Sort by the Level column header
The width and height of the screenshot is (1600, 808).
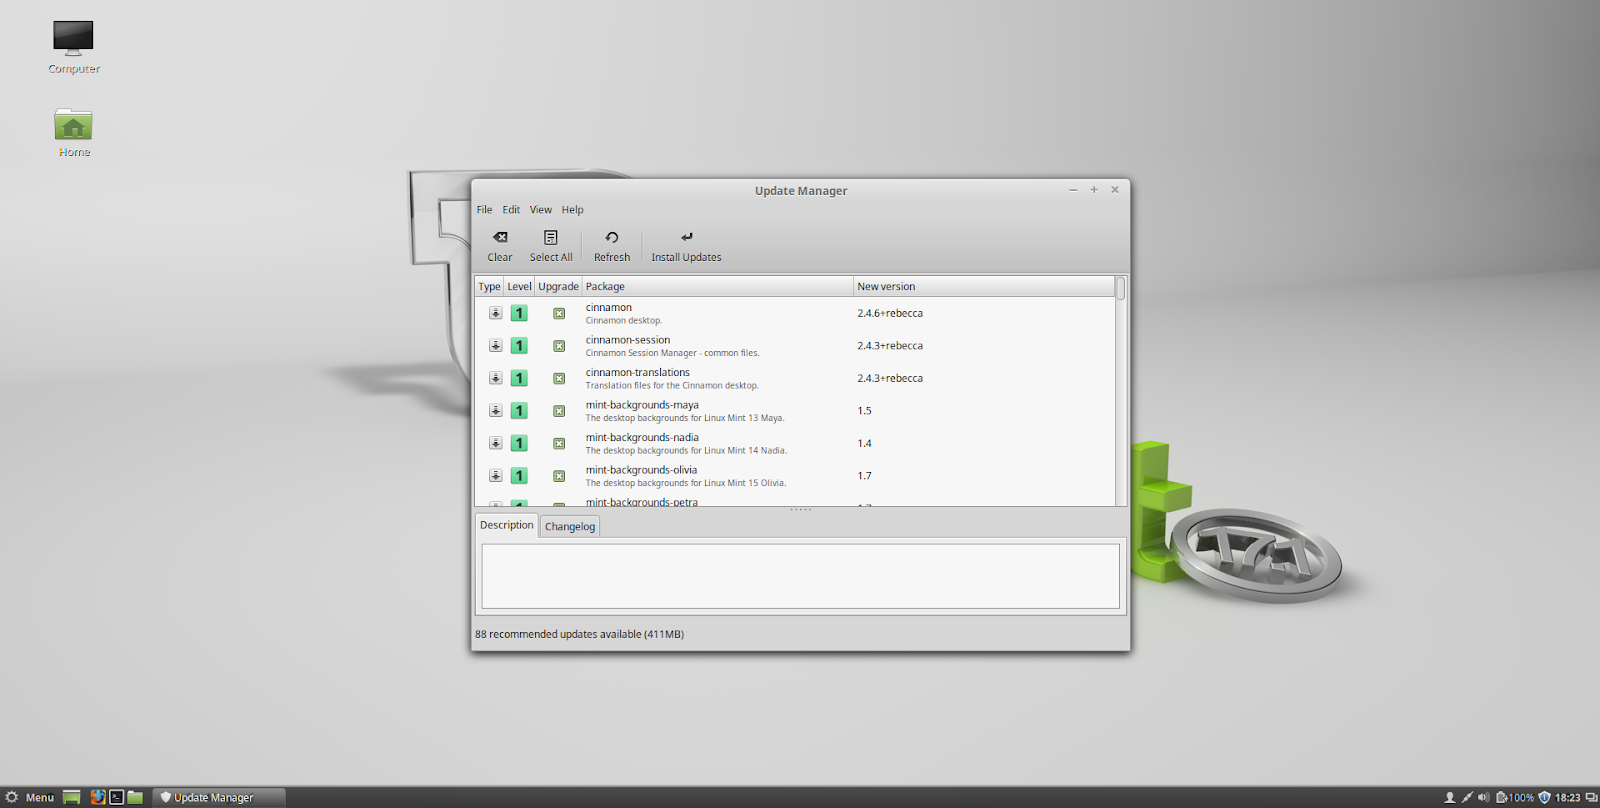click(519, 286)
